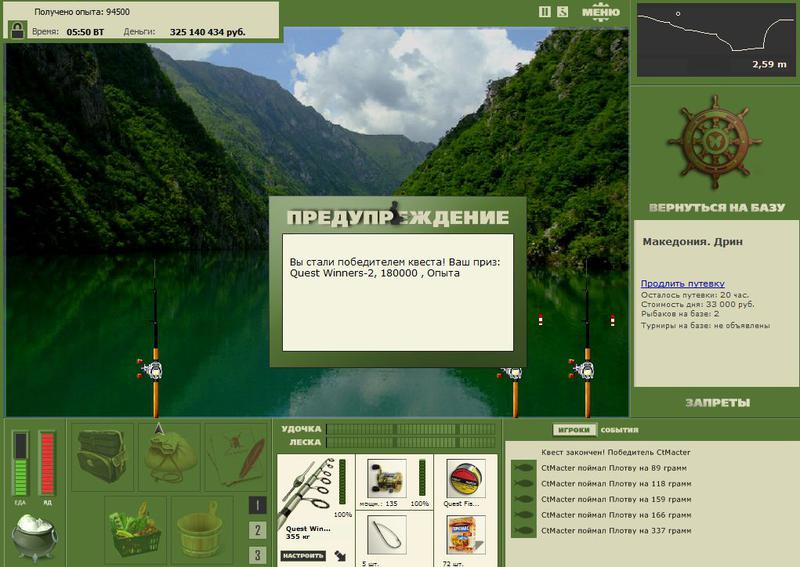
Task: Click the fish icon beside Плотву на 159 грамм
Action: point(523,499)
